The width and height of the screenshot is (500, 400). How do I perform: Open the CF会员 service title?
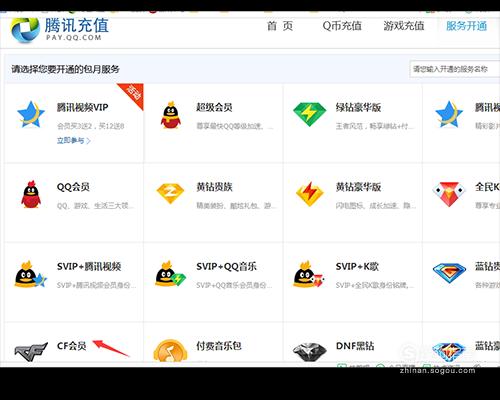[72, 346]
